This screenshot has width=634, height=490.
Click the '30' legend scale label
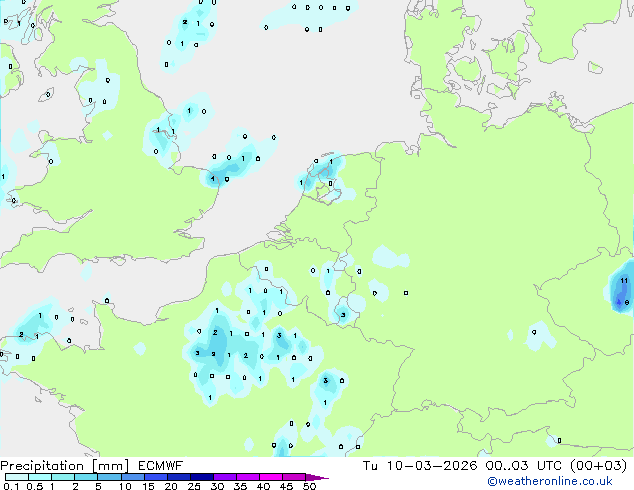coord(217,486)
